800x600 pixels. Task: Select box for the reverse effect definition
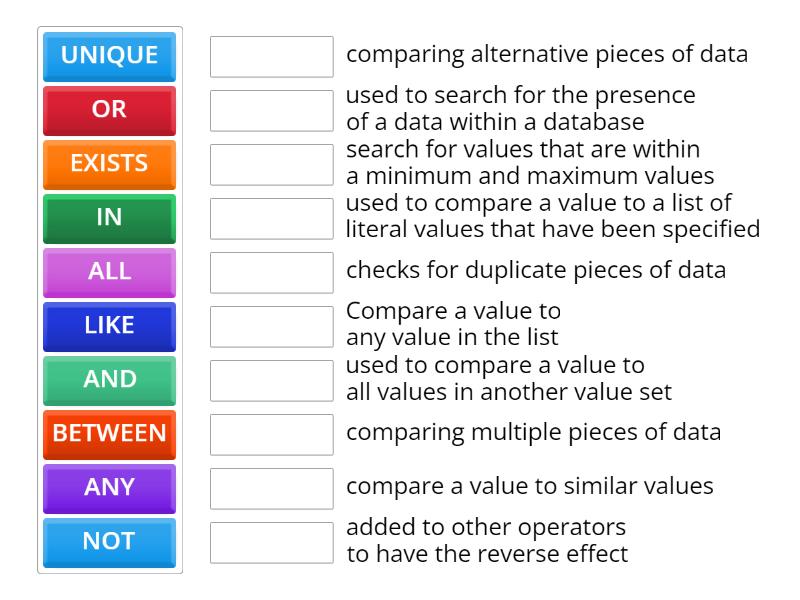point(272,543)
